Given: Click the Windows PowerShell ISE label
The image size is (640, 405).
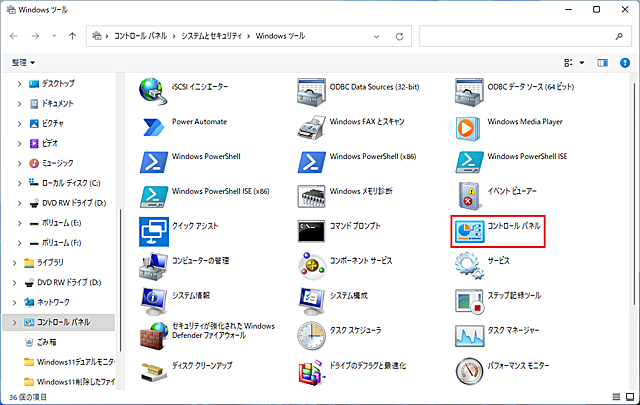Looking at the screenshot, I should pyautogui.click(x=527, y=156).
